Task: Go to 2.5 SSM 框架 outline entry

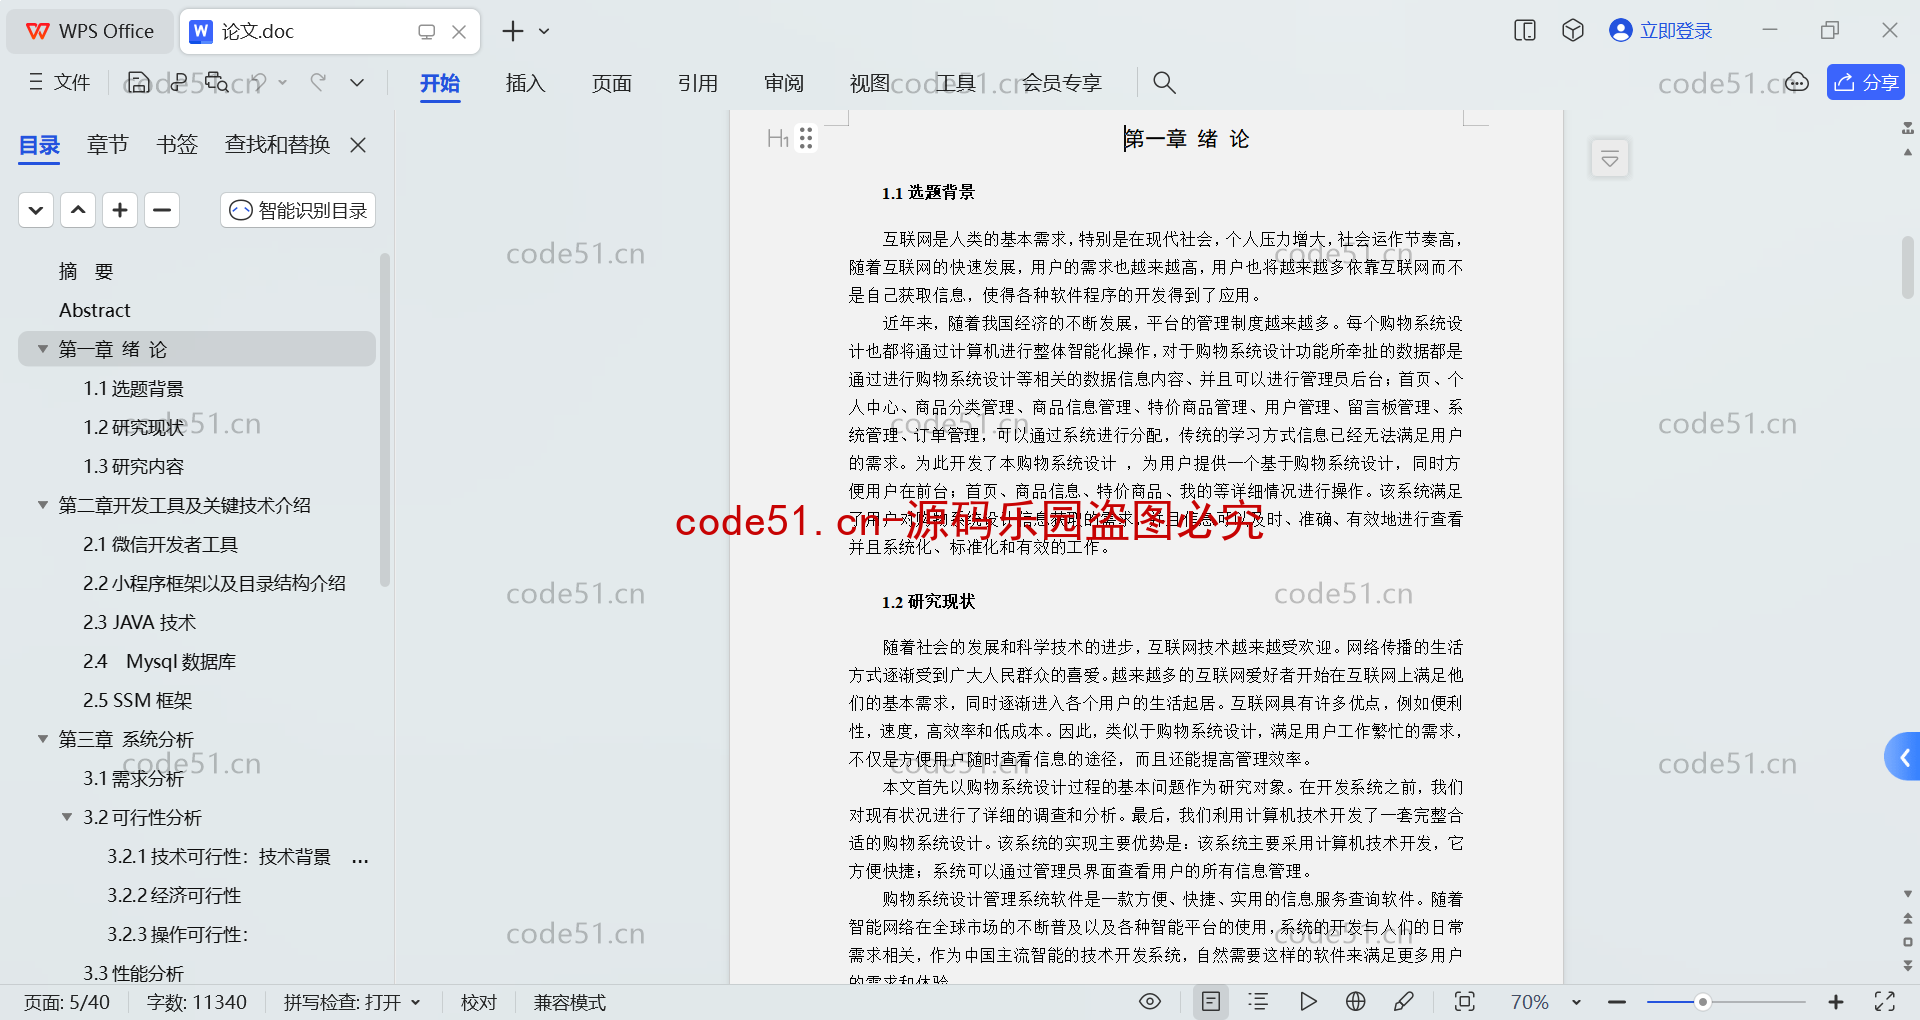Action: 137,700
